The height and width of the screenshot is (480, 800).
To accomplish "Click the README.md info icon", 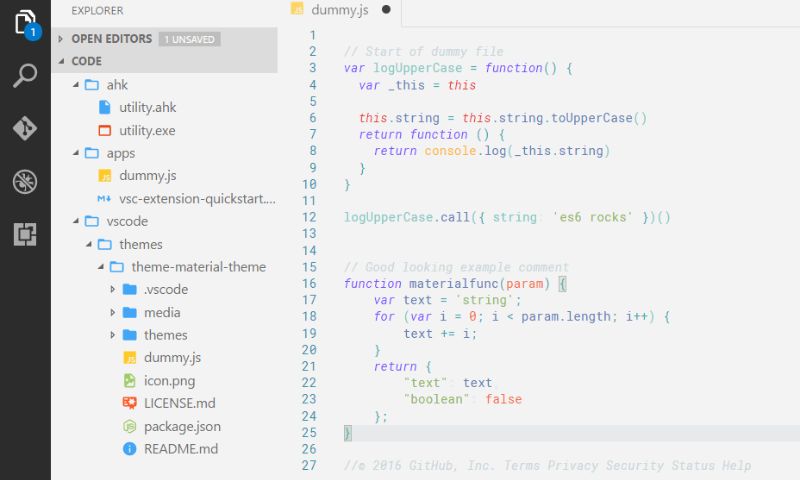I will pyautogui.click(x=129, y=449).
